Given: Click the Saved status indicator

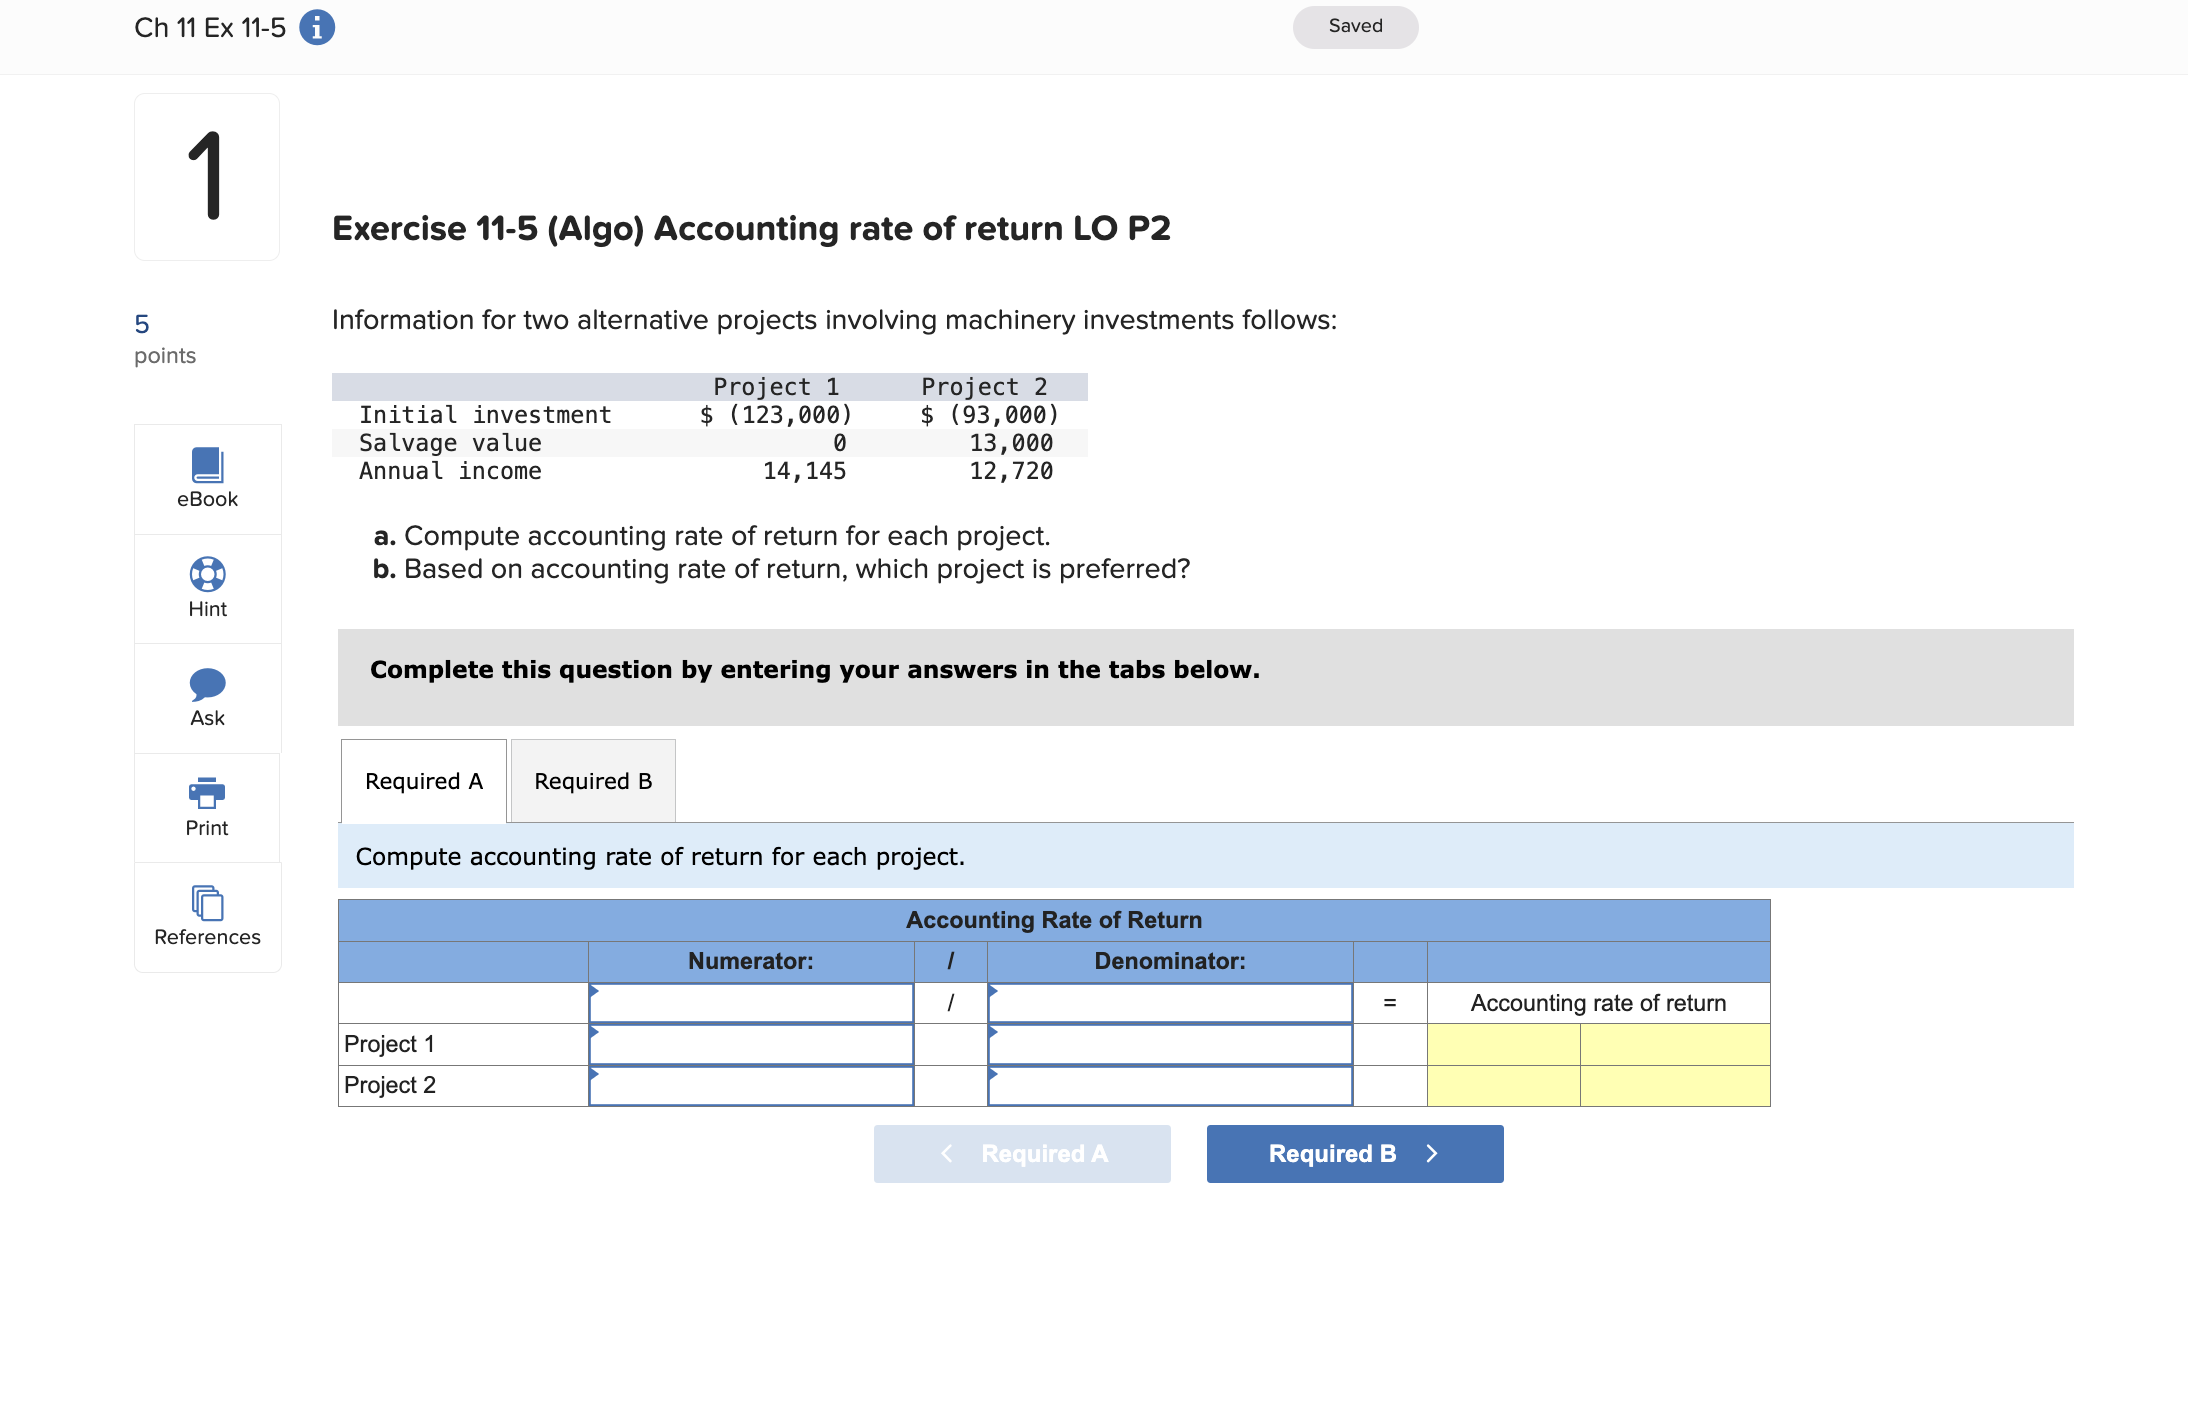Looking at the screenshot, I should pyautogui.click(x=1354, y=26).
